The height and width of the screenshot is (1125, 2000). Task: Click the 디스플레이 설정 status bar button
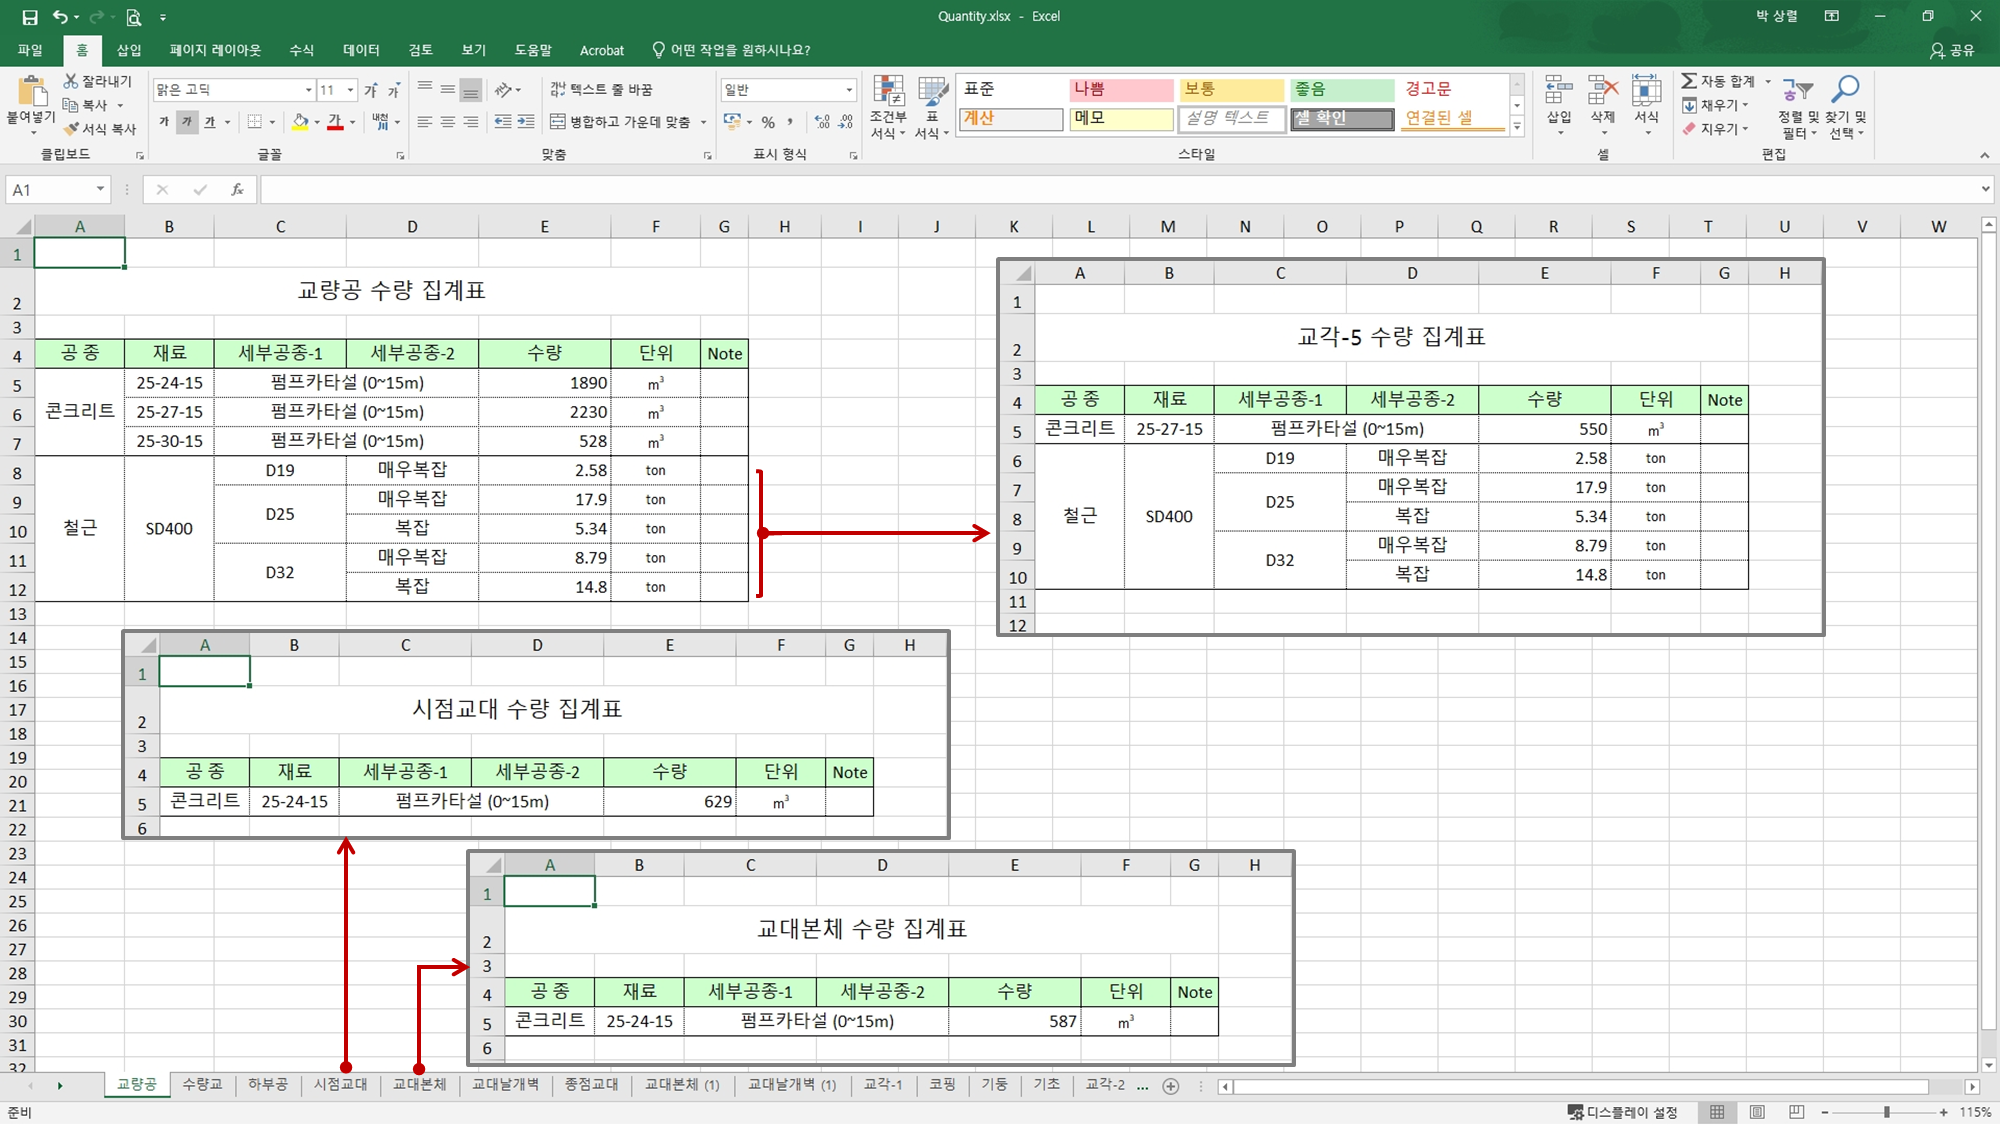tap(1632, 1111)
